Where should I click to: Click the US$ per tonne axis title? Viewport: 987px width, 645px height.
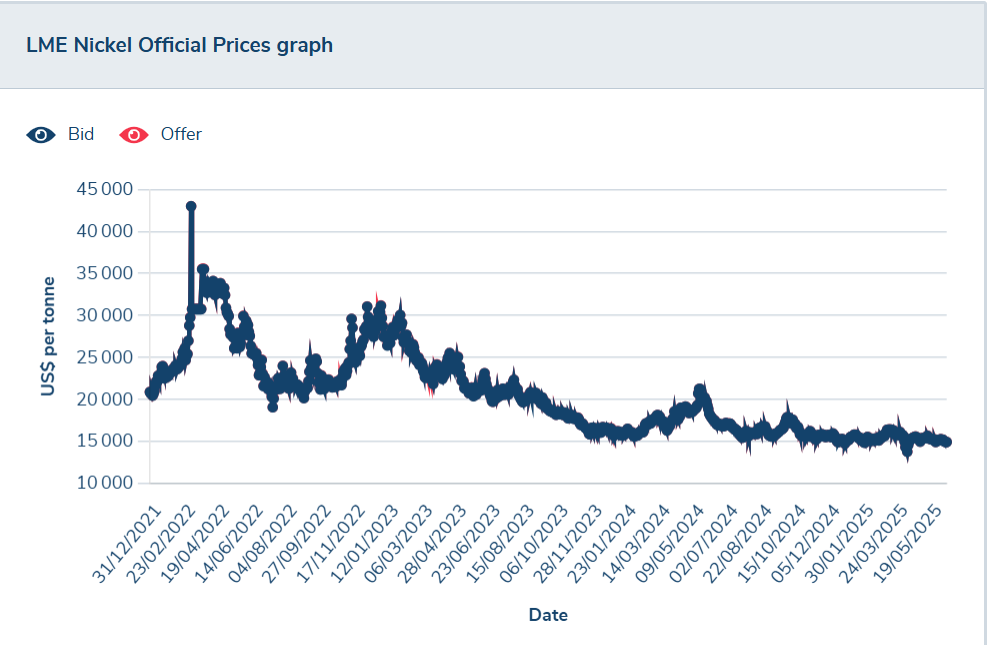(x=48, y=336)
